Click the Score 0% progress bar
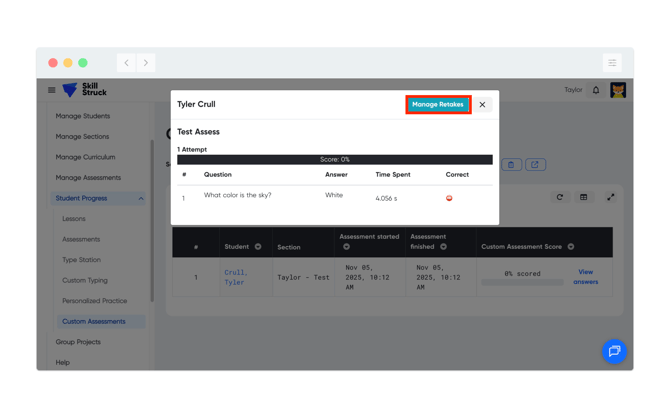This screenshot has width=670, height=418. (334, 159)
